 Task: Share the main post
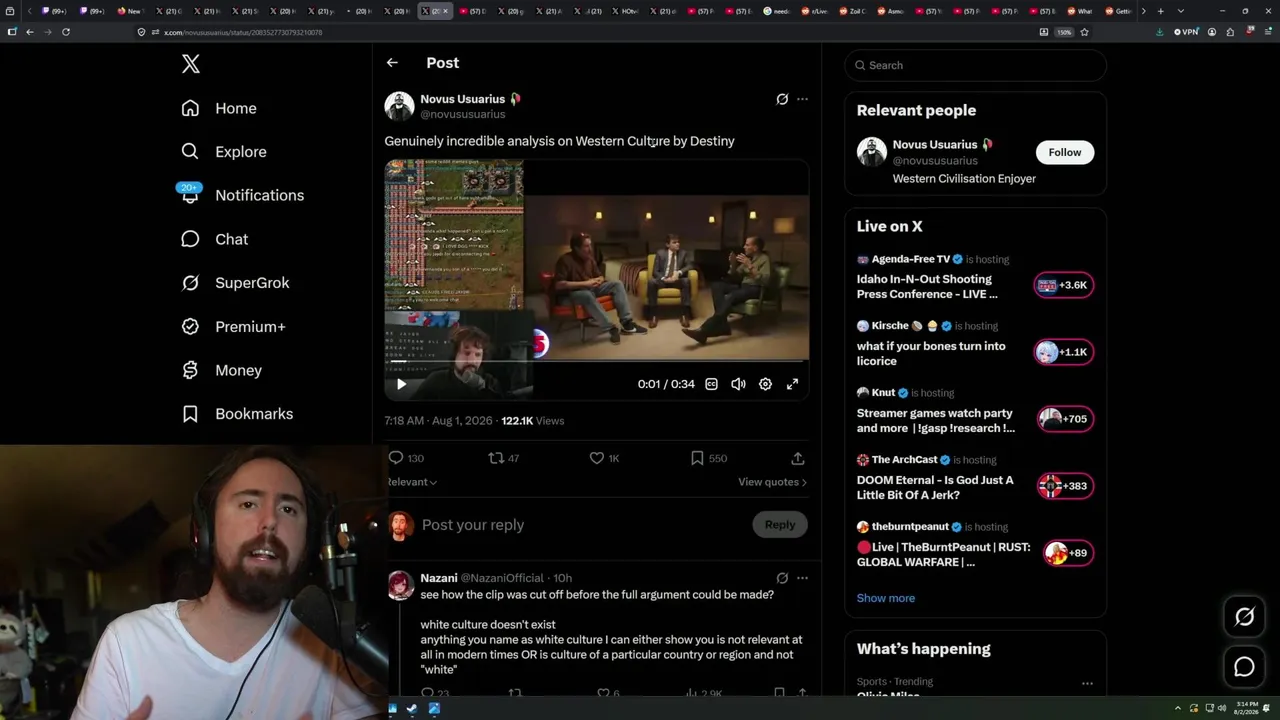pos(797,458)
